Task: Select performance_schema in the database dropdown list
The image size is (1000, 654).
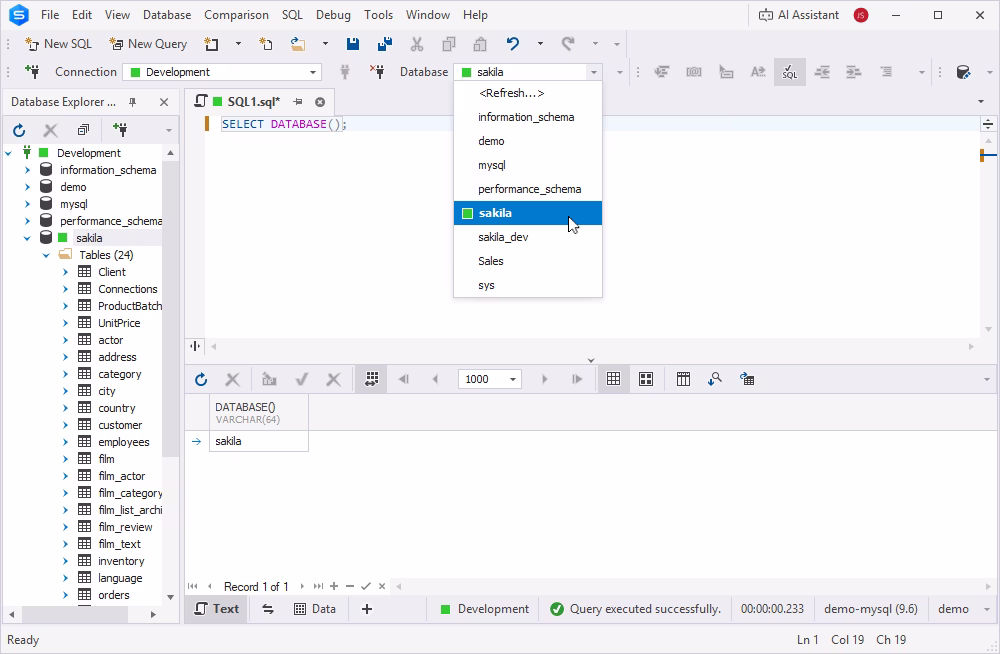Action: (x=528, y=189)
